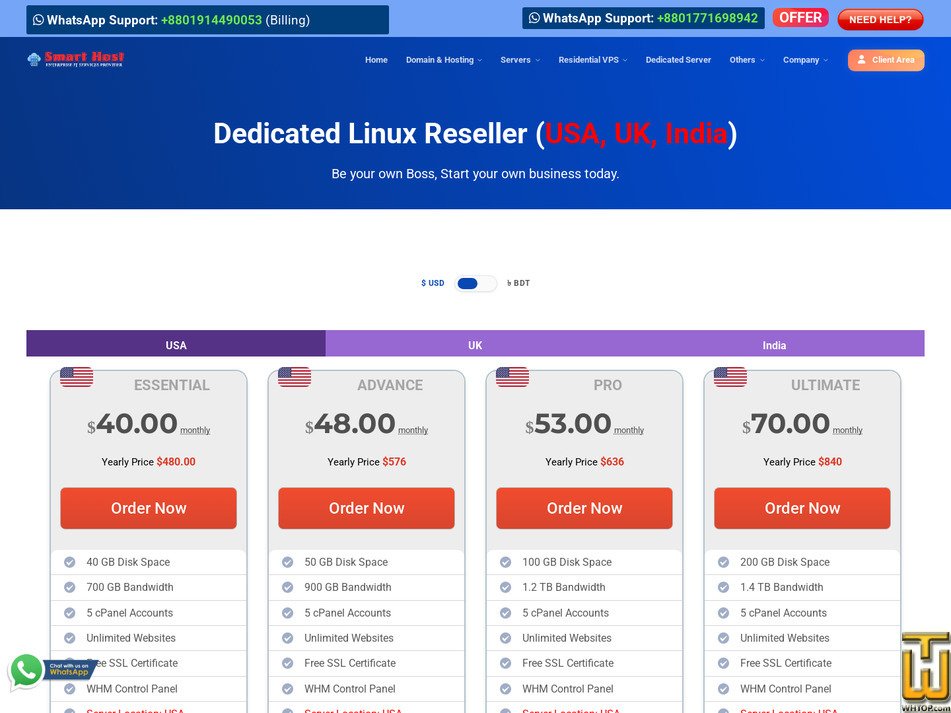The height and width of the screenshot is (713, 951).
Task: Click the check icon beside ADVANCE's WHM Control Panel
Action: (287, 689)
